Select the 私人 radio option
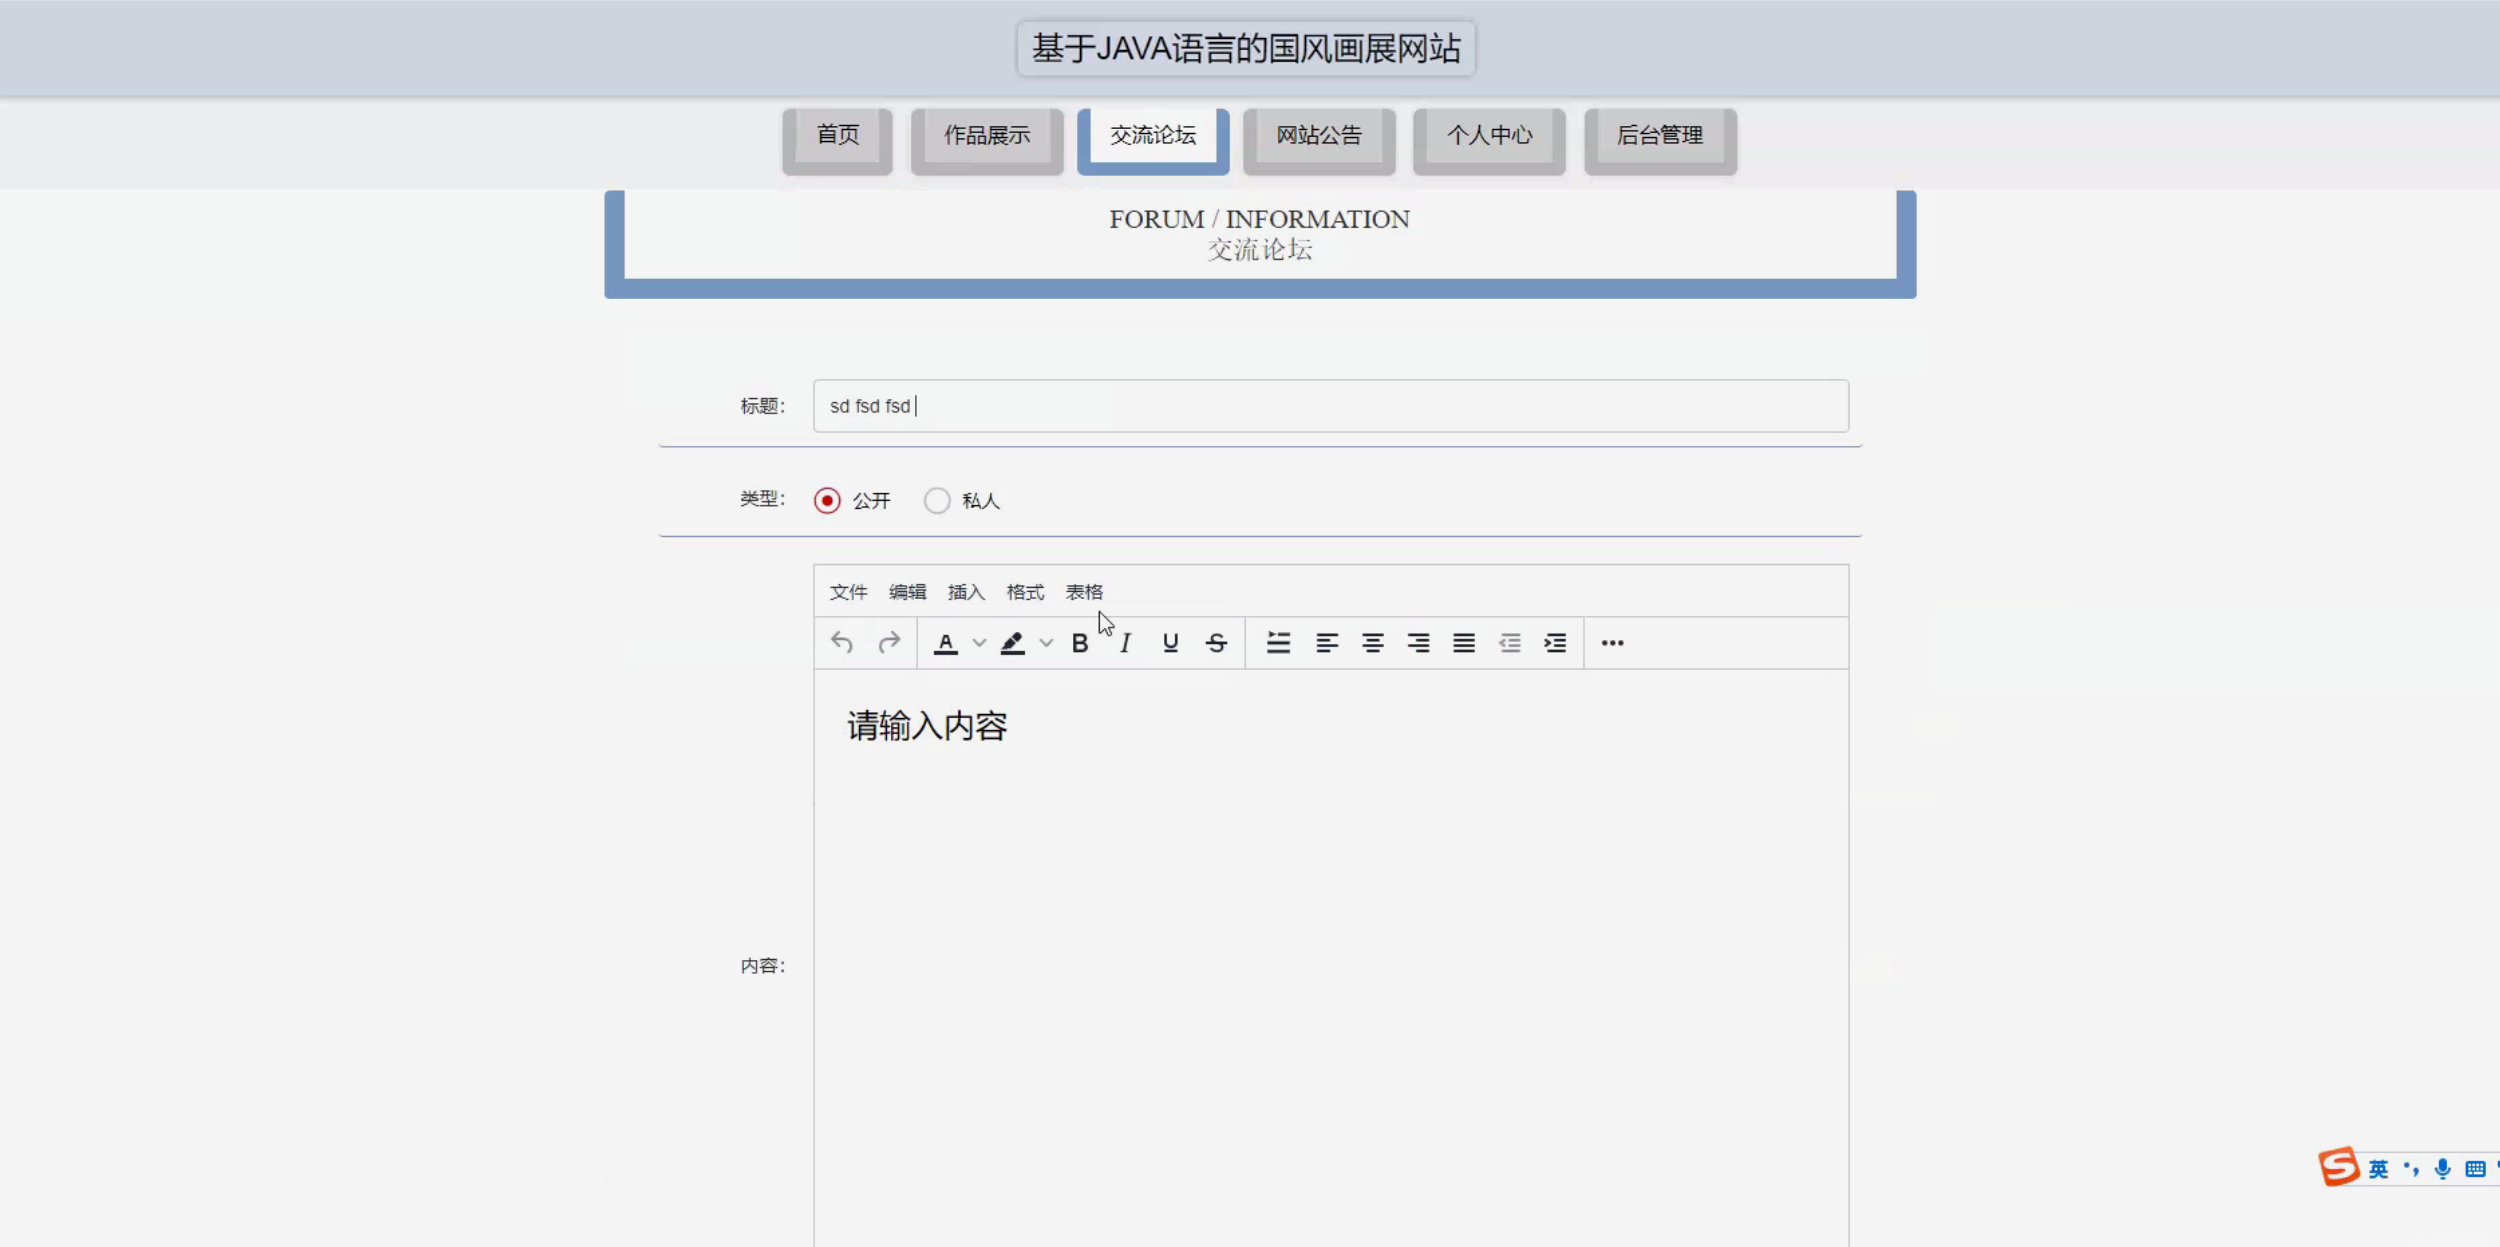This screenshot has height=1247, width=2500. pyautogui.click(x=937, y=500)
